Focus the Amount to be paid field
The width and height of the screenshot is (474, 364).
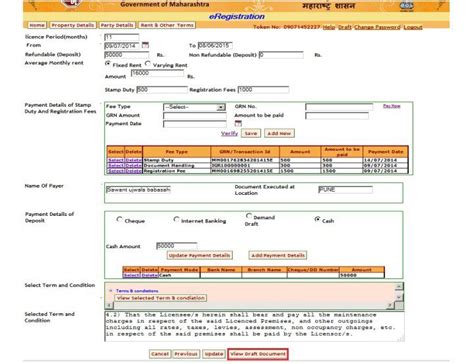[337, 116]
